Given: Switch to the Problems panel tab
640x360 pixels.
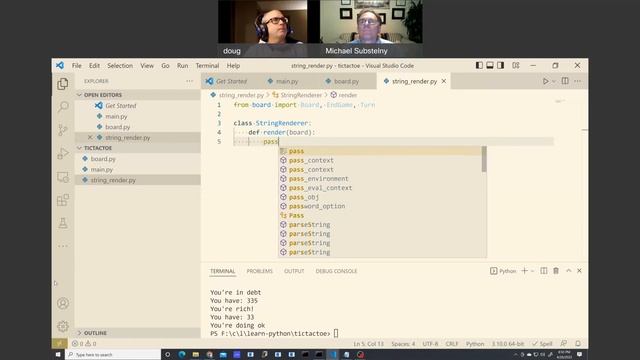Looking at the screenshot, I should pyautogui.click(x=260, y=271).
